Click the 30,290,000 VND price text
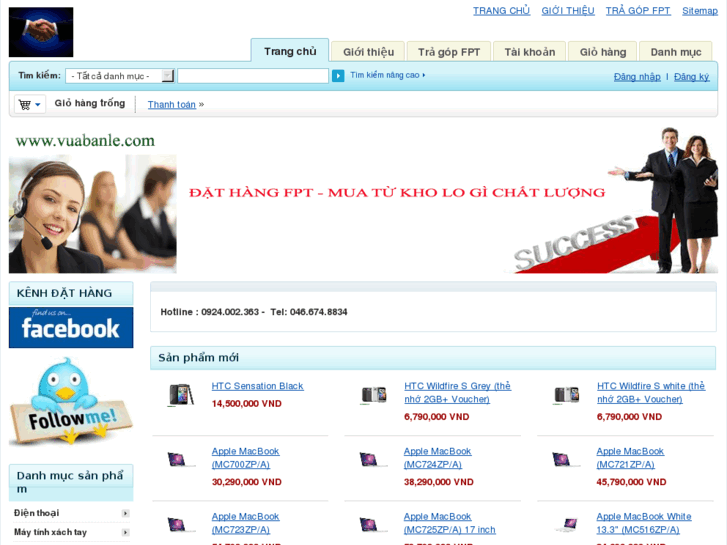The width and height of the screenshot is (727, 545). click(247, 482)
